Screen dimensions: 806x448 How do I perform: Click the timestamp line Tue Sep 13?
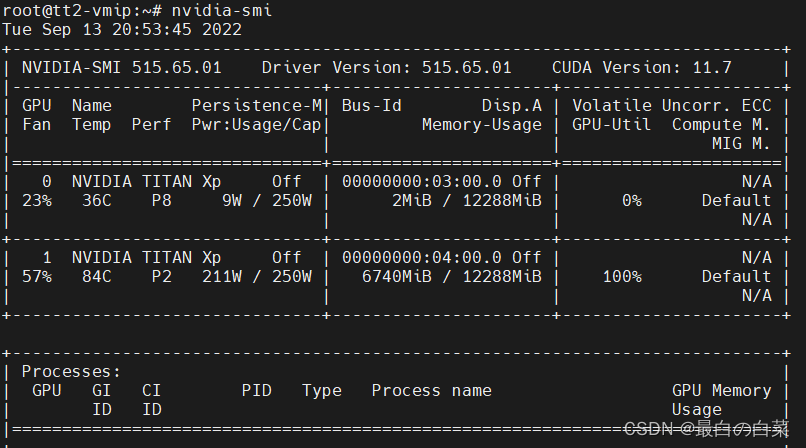pyautogui.click(x=122, y=29)
